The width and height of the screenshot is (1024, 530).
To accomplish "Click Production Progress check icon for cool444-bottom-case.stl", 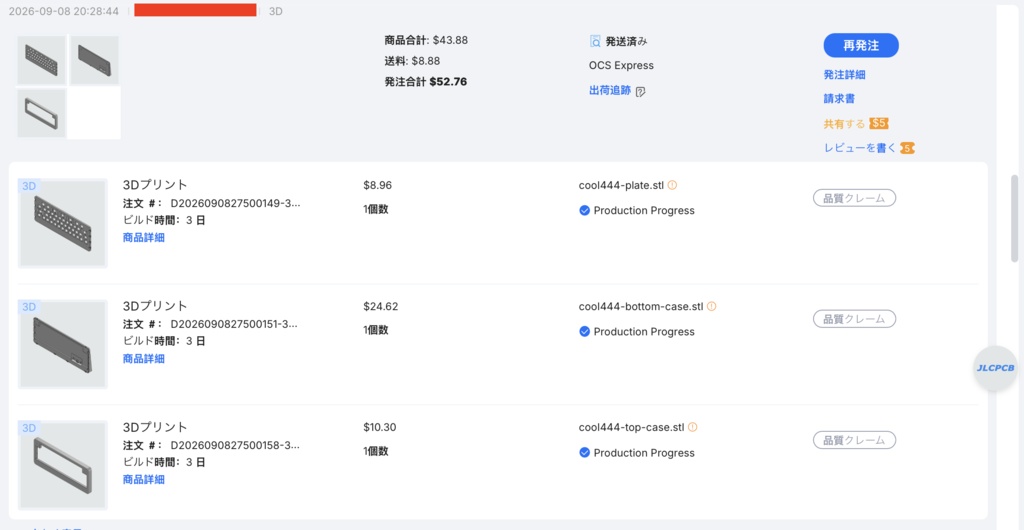I will pos(584,332).
